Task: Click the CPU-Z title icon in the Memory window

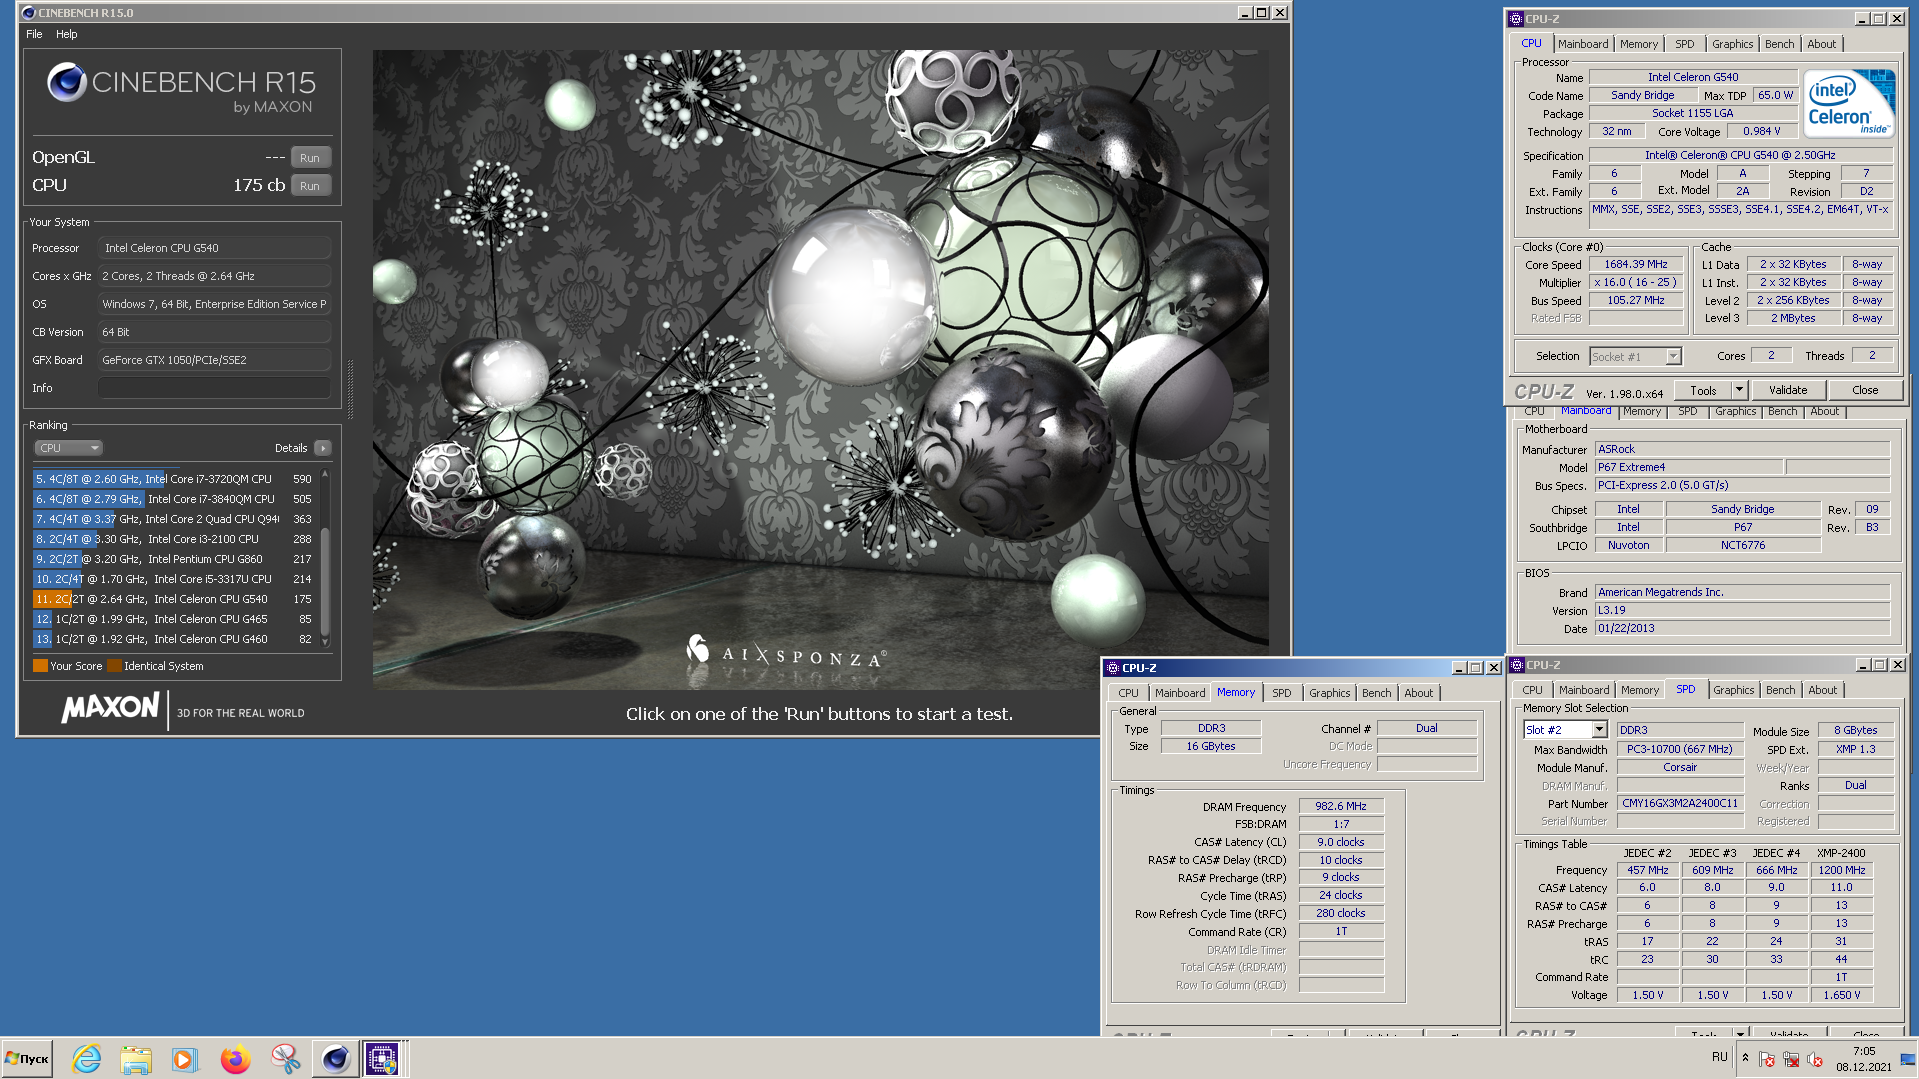Action: click(x=1111, y=668)
